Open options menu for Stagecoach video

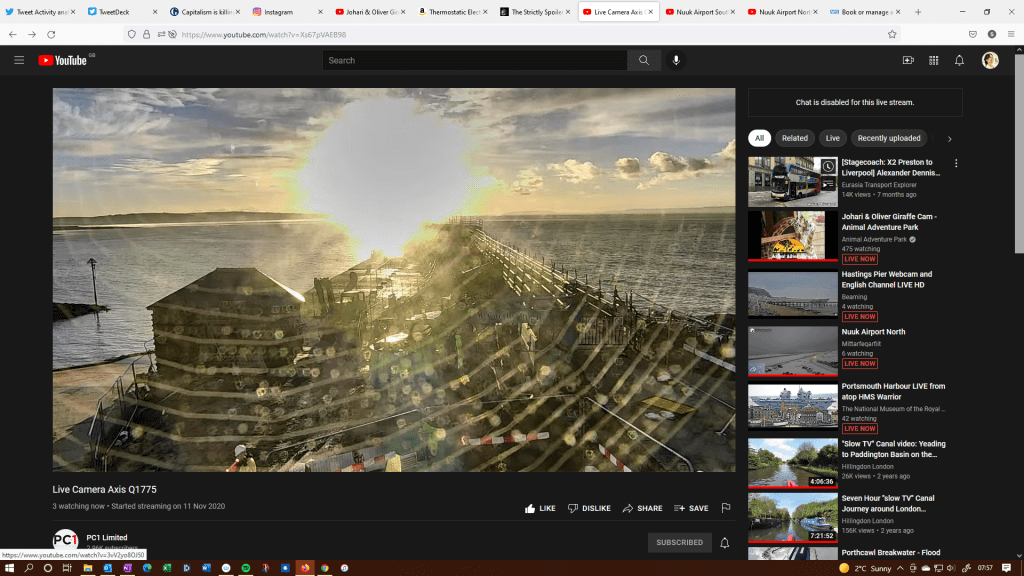[x=956, y=163]
